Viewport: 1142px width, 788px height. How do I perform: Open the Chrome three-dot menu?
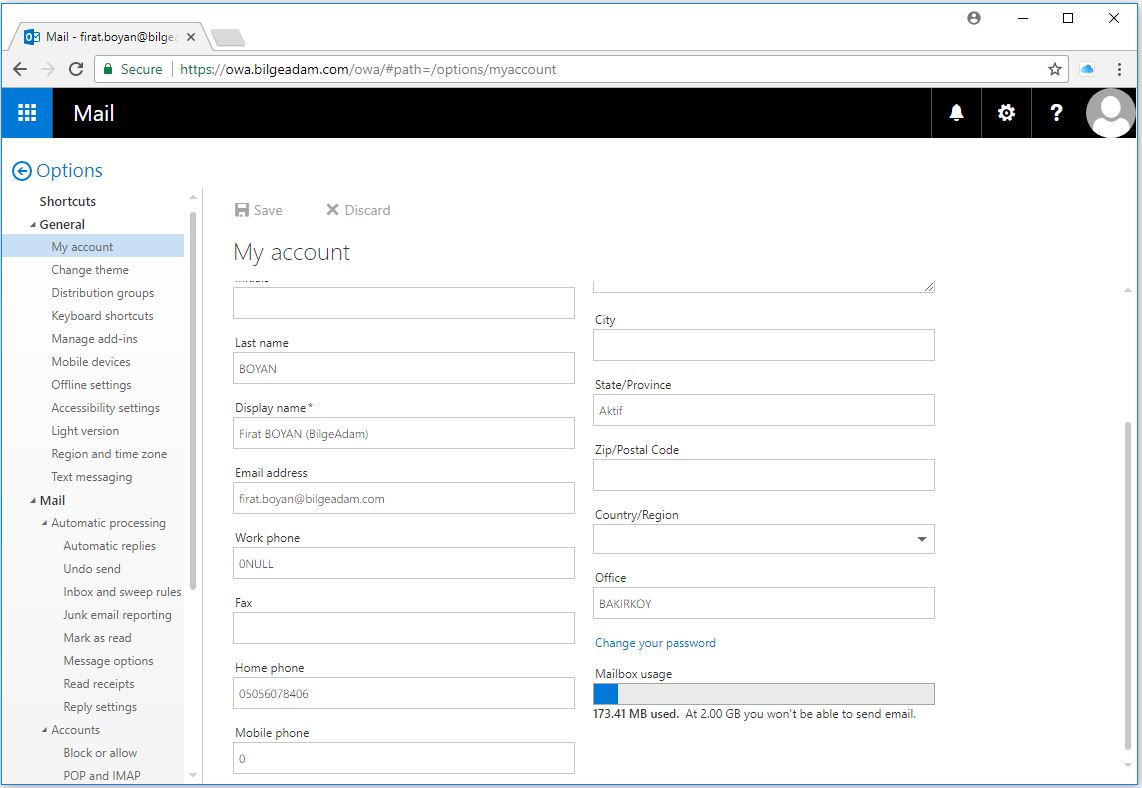click(1119, 69)
